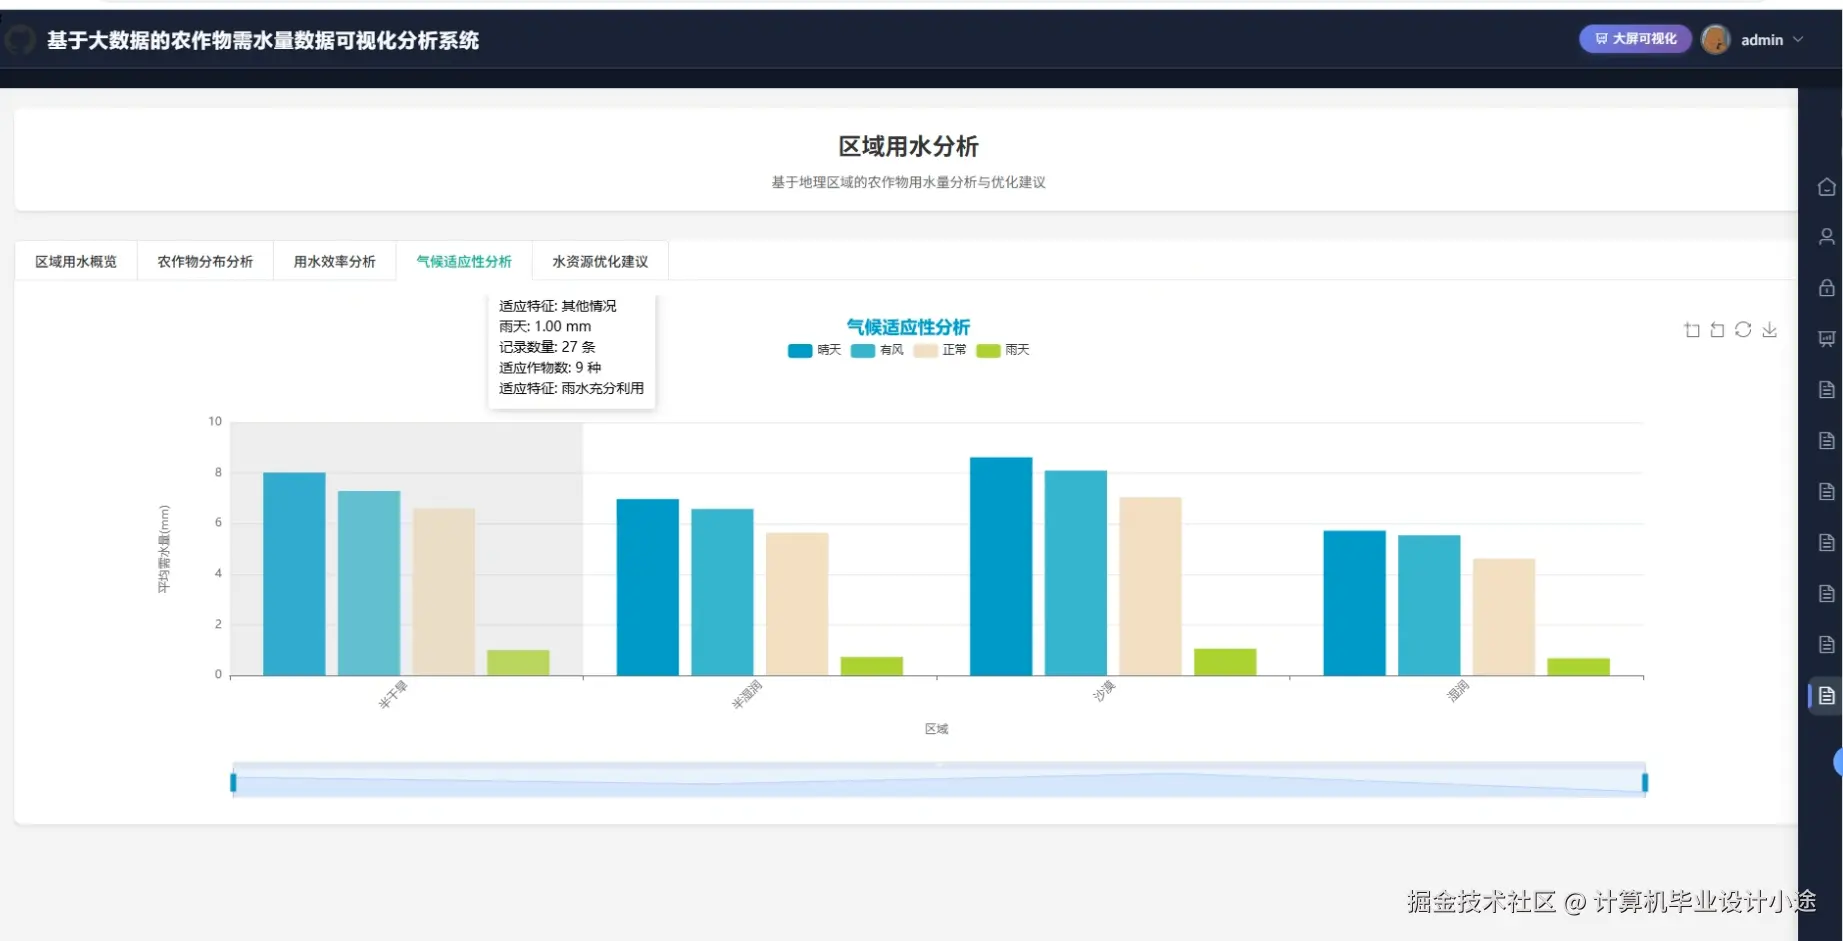Click the 晴天 bar for 沙漠
1843x941 pixels.
click(x=1001, y=567)
